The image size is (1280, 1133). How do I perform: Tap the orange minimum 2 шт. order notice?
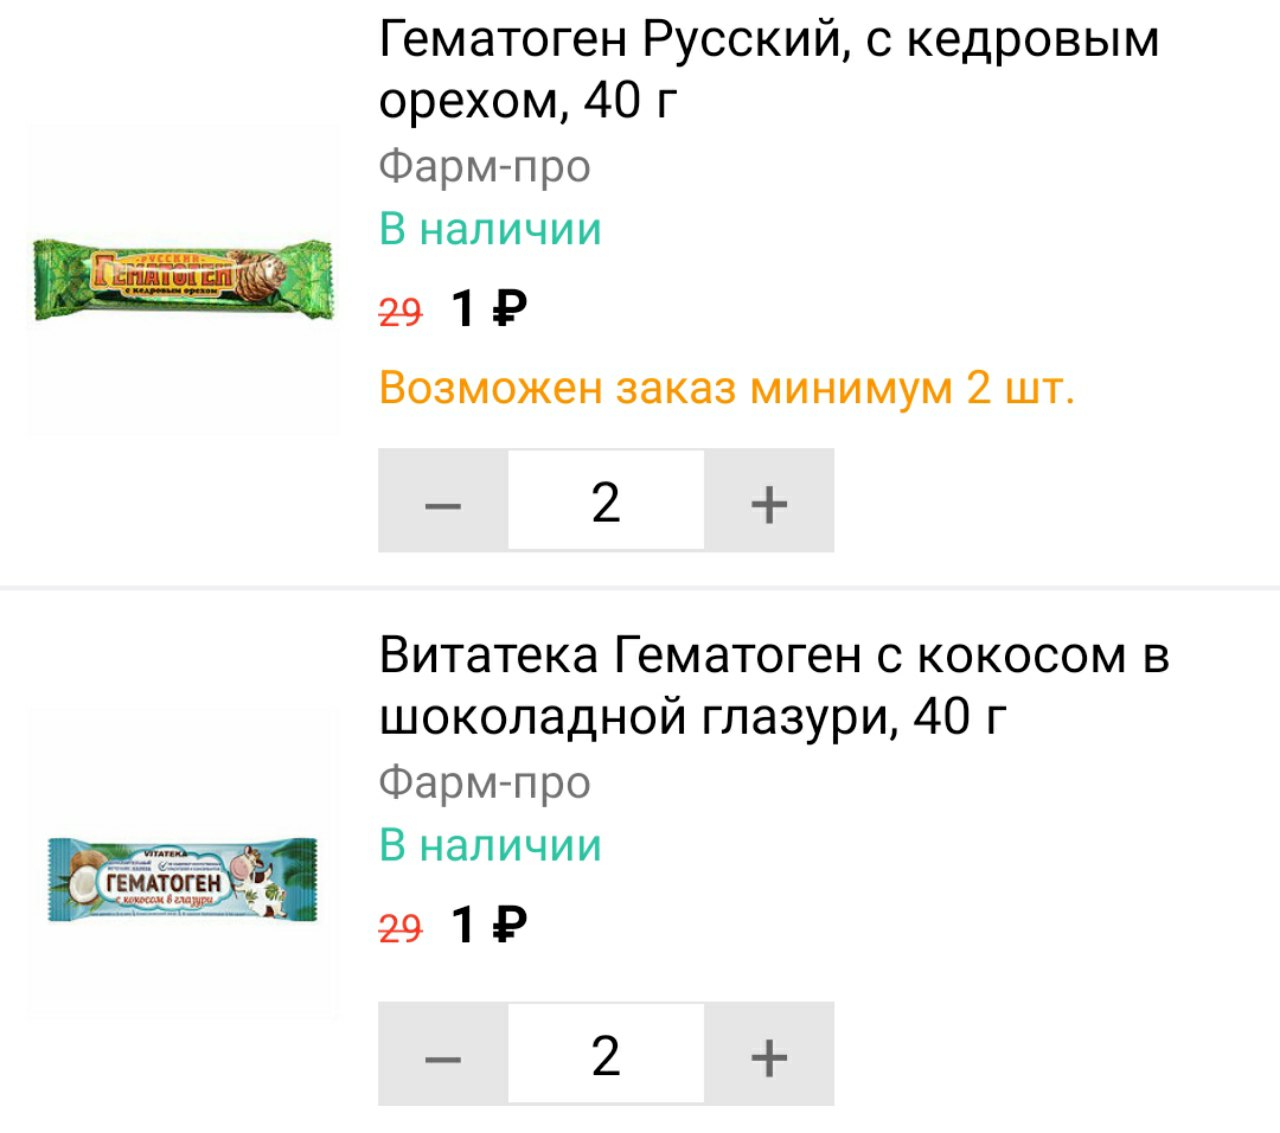[x=726, y=388]
